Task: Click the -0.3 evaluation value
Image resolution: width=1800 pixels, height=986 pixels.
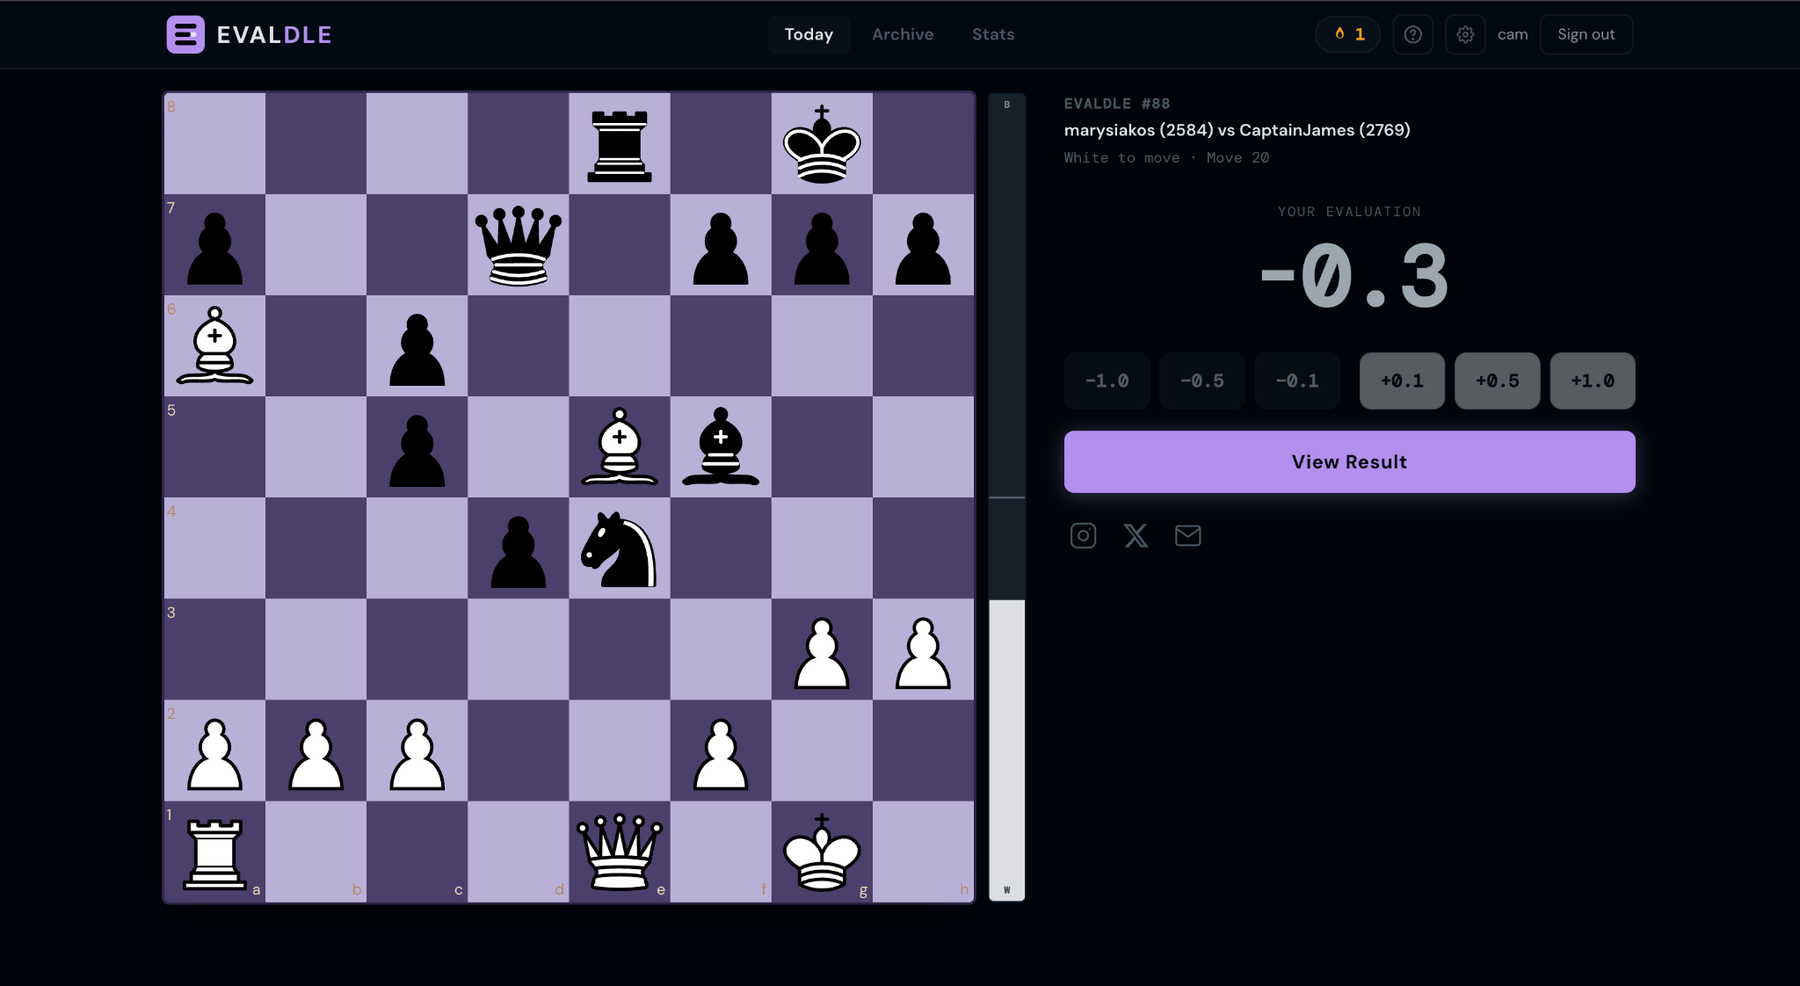Action: coord(1353,276)
